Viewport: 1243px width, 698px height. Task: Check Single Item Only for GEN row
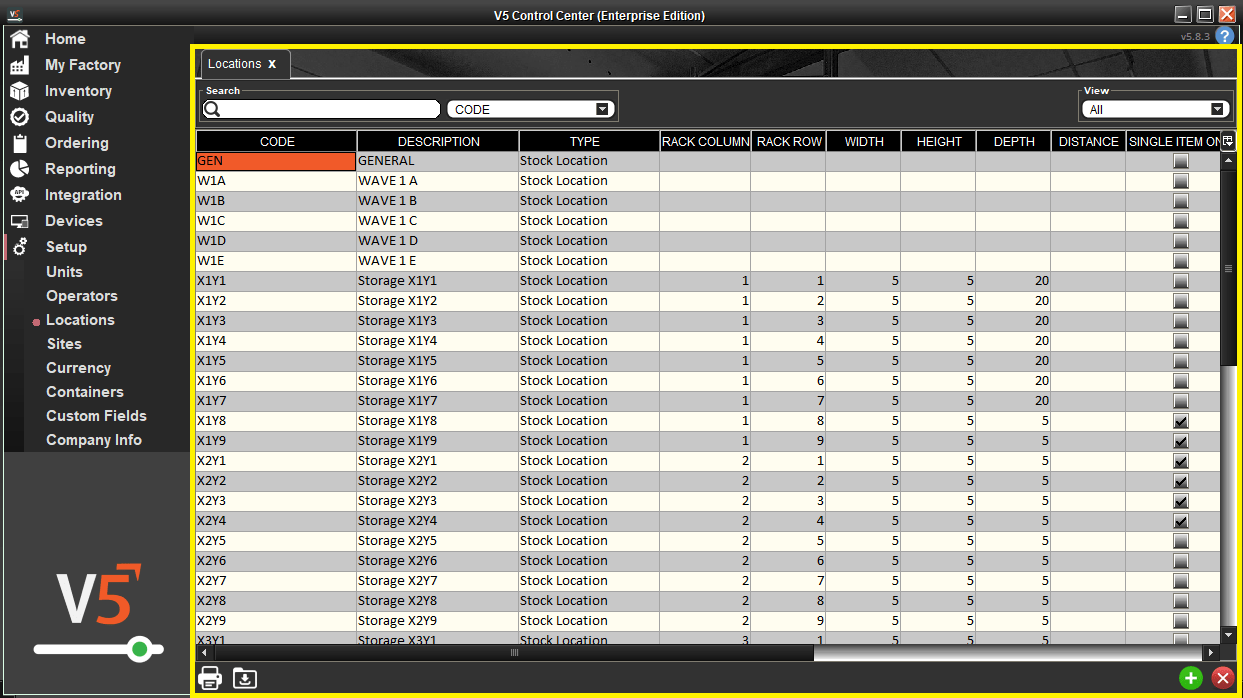pyautogui.click(x=1181, y=161)
